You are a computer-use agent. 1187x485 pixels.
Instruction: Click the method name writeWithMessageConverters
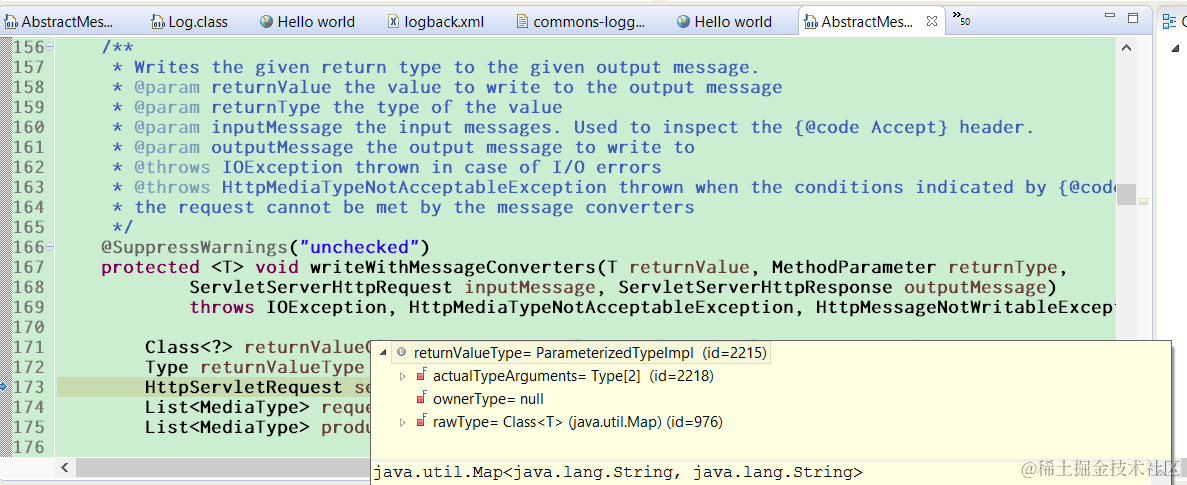(452, 267)
